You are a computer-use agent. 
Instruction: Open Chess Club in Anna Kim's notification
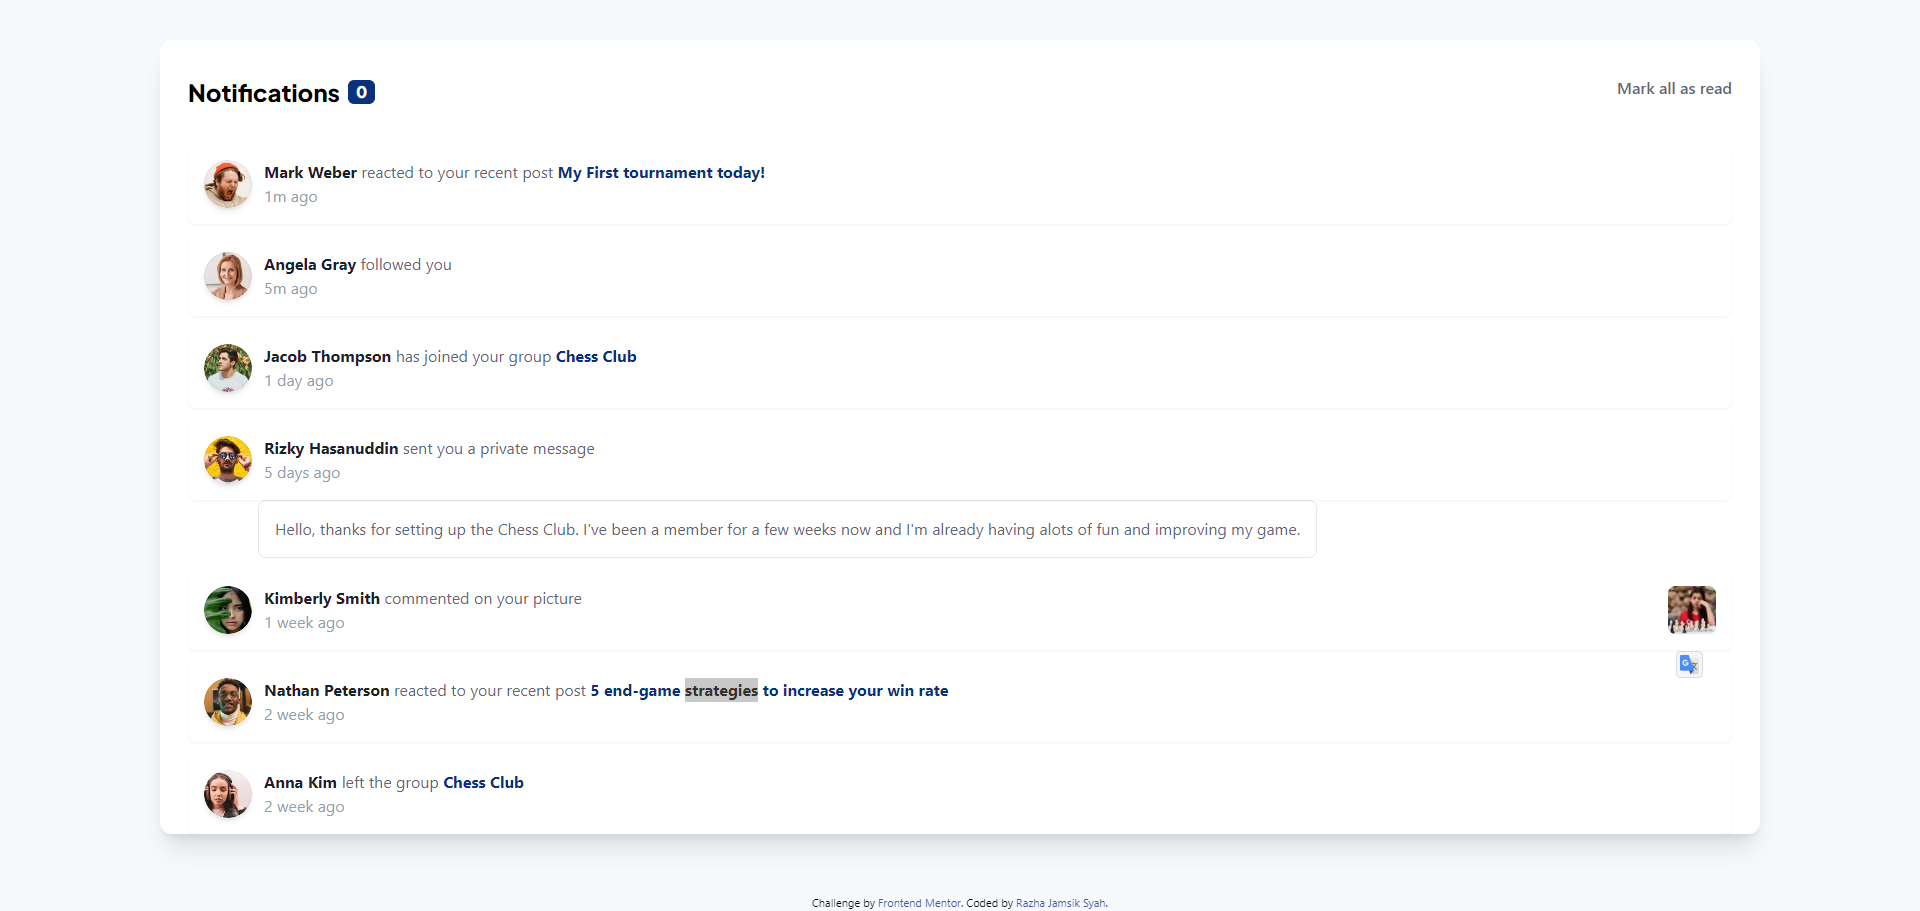[x=483, y=782]
